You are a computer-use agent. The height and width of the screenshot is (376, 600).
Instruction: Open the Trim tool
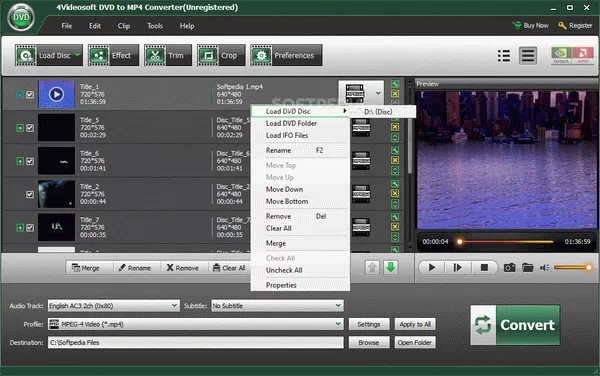[x=168, y=55]
